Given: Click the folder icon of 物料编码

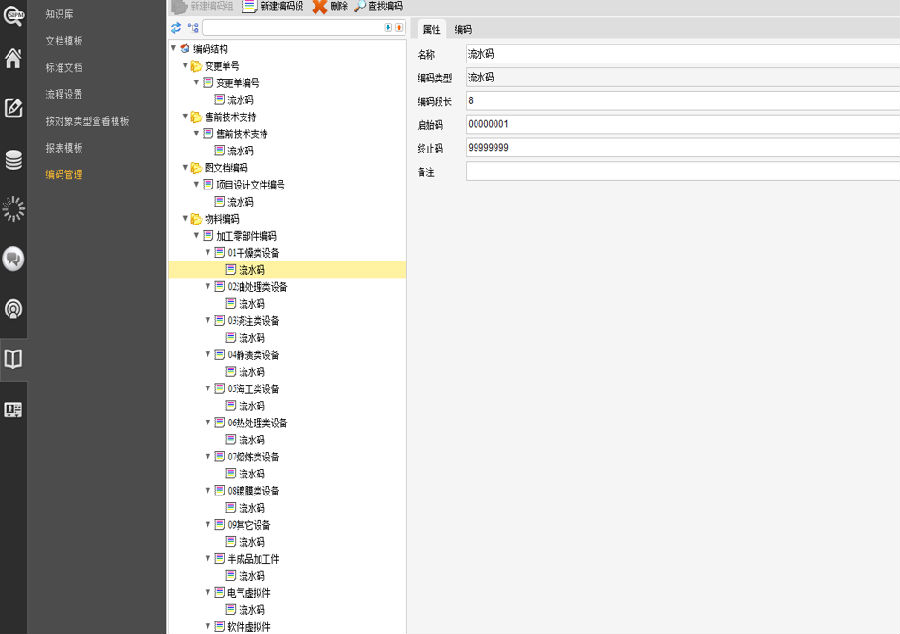Looking at the screenshot, I should point(196,219).
